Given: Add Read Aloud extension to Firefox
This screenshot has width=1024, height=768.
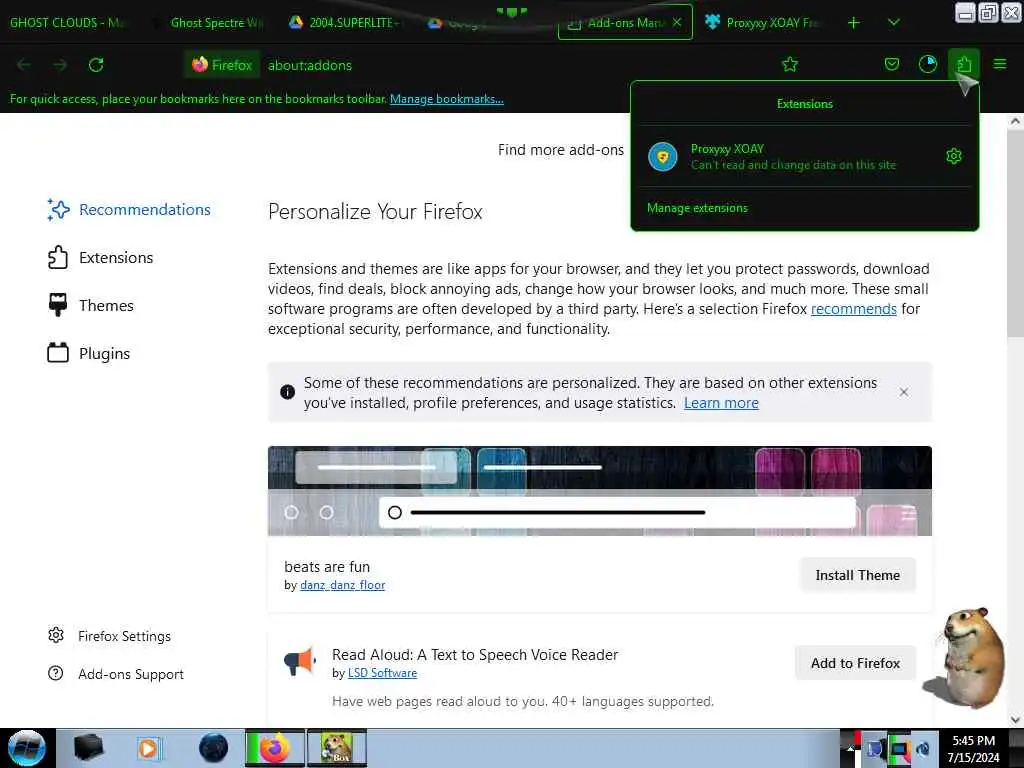Looking at the screenshot, I should pos(855,663).
